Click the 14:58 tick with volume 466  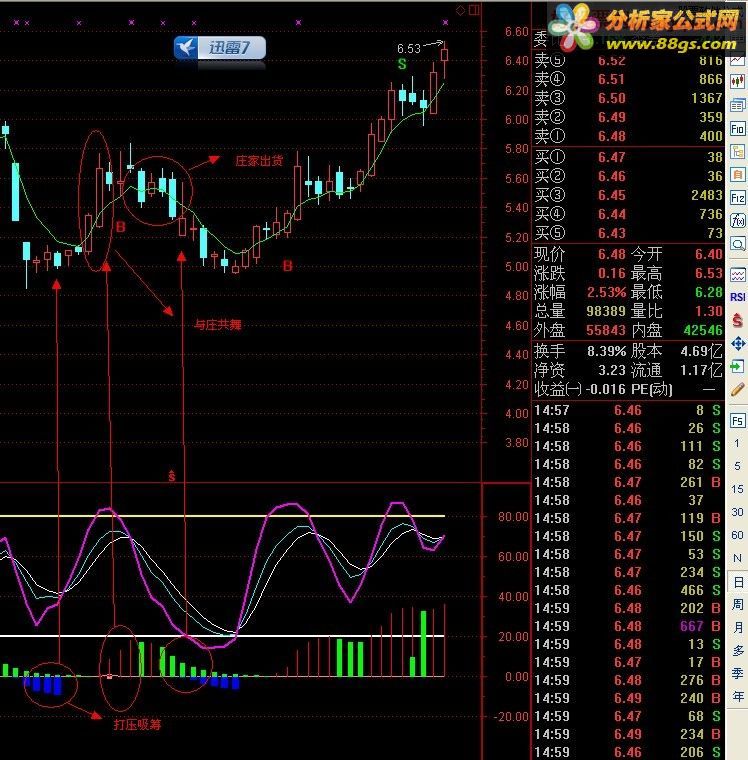point(627,590)
